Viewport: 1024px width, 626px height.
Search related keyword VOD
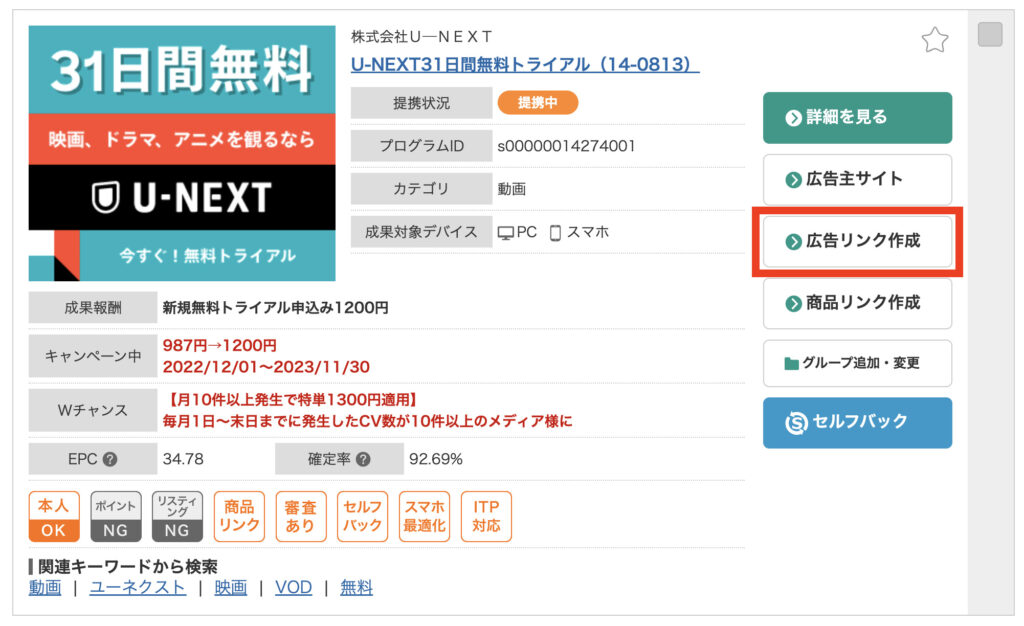click(x=293, y=587)
